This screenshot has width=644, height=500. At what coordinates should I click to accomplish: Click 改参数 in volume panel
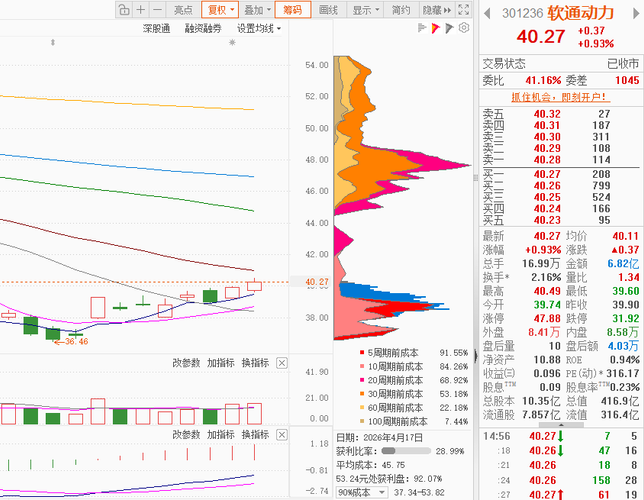tap(186, 363)
